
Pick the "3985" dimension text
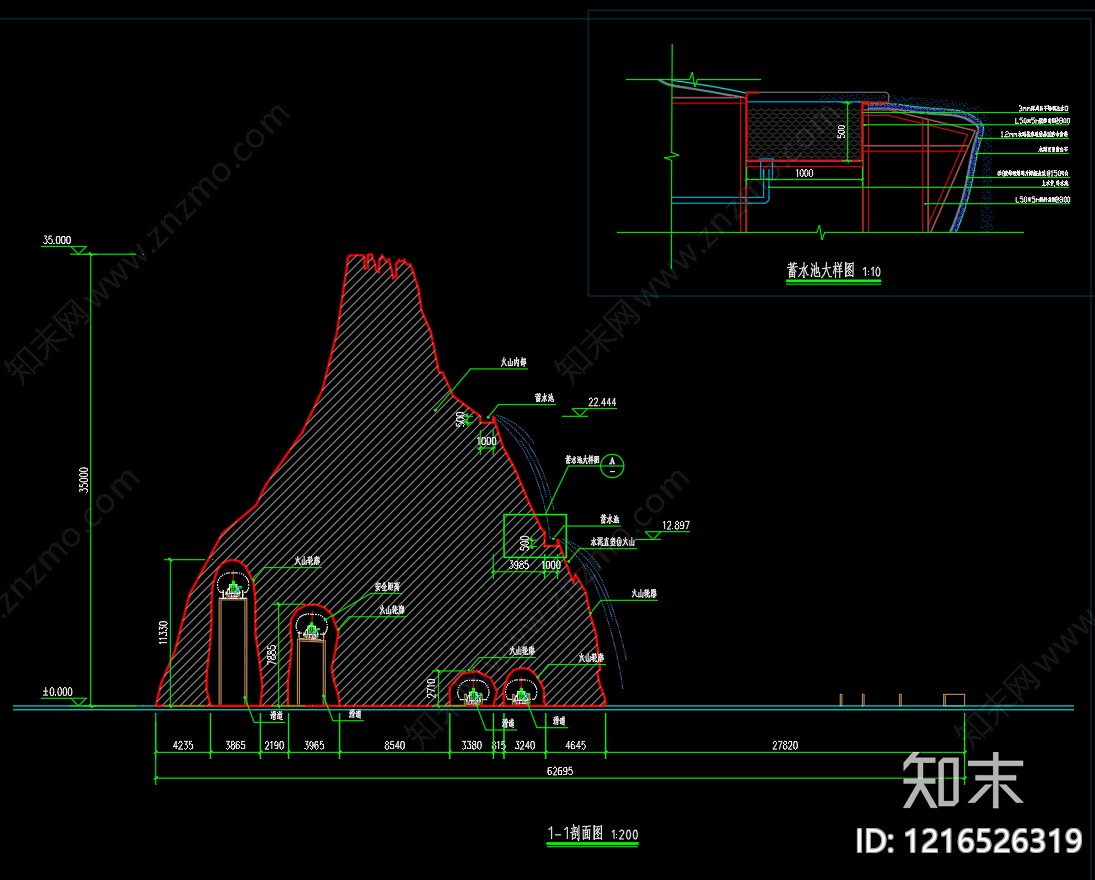point(519,564)
